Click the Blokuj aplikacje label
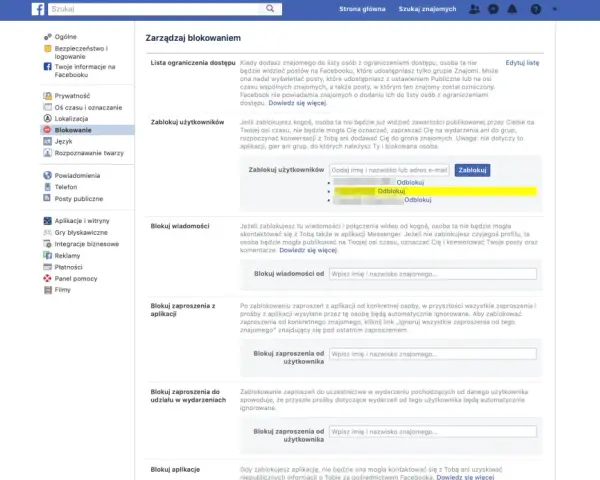Viewport: 600px width, 480px height. [x=175, y=469]
